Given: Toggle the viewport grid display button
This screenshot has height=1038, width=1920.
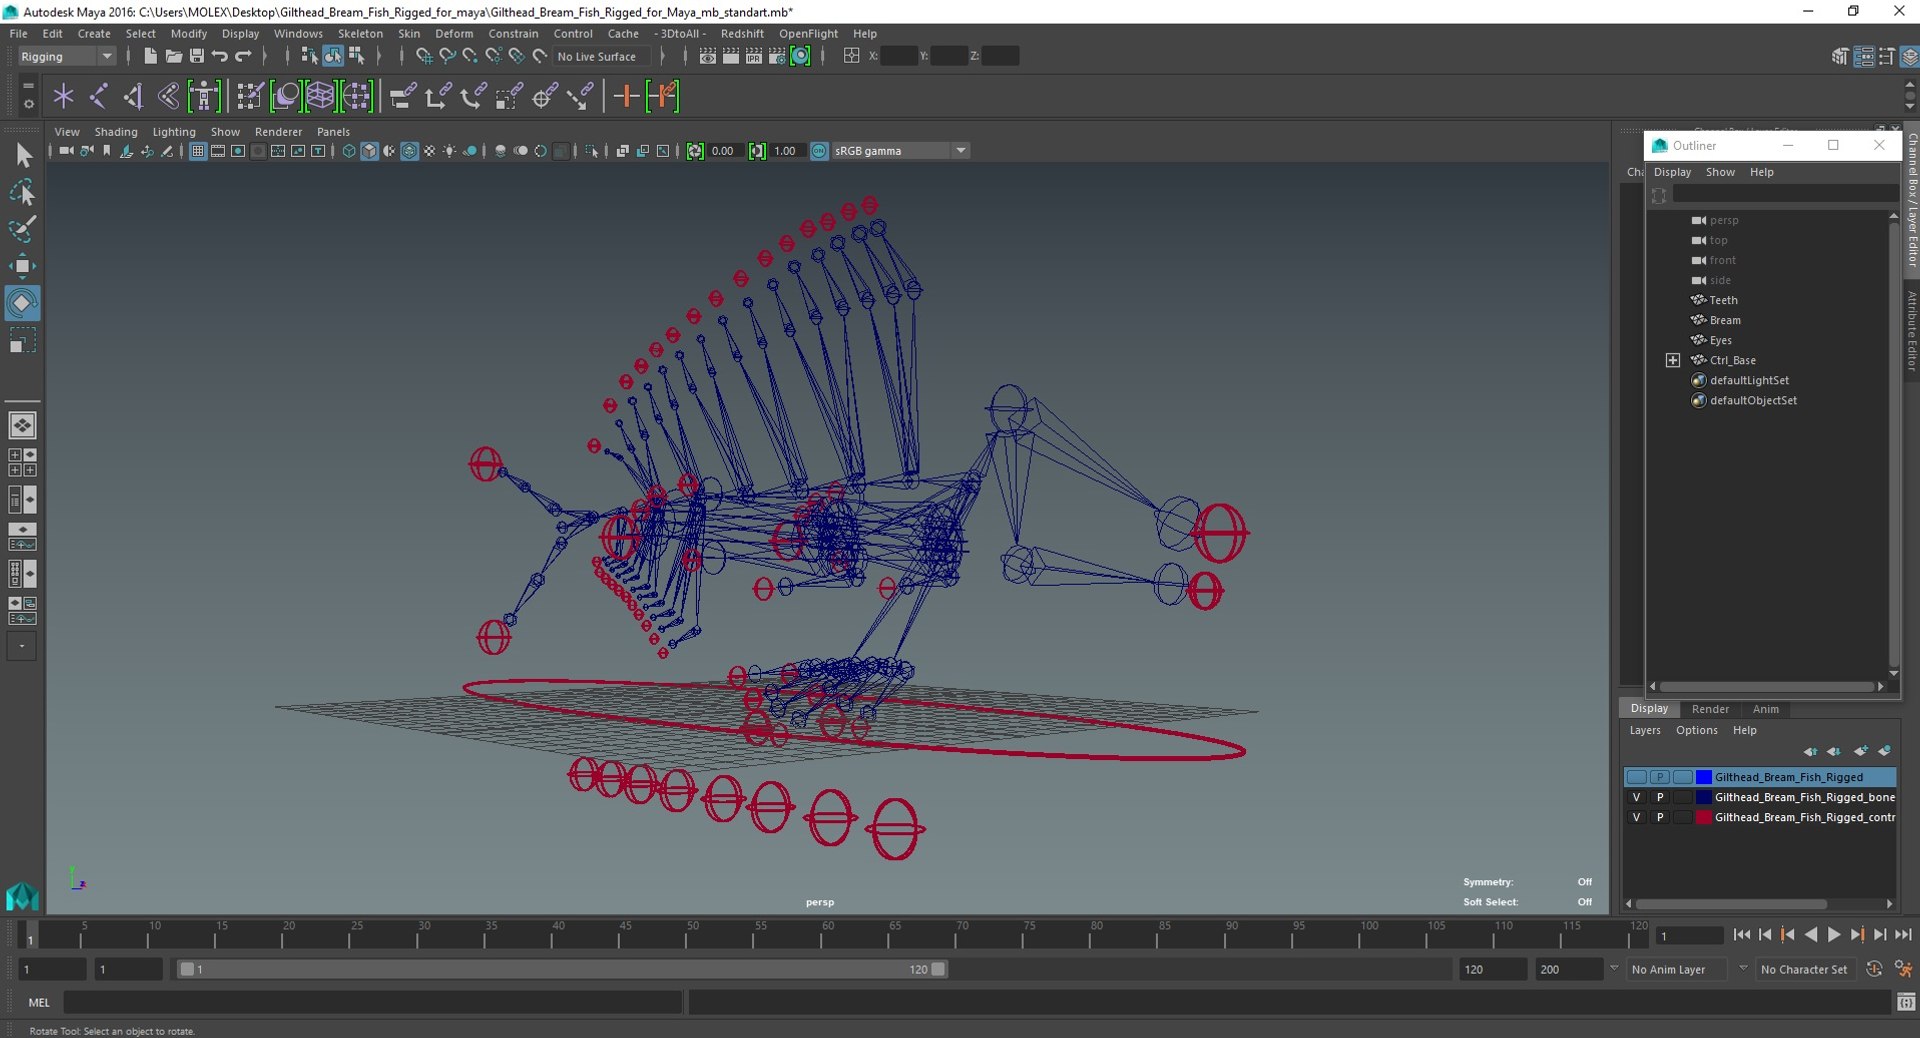Looking at the screenshot, I should pyautogui.click(x=198, y=151).
